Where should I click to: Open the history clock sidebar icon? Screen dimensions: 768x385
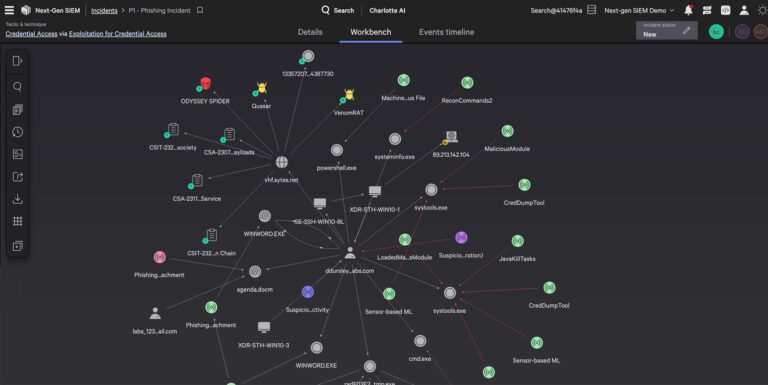pos(18,132)
